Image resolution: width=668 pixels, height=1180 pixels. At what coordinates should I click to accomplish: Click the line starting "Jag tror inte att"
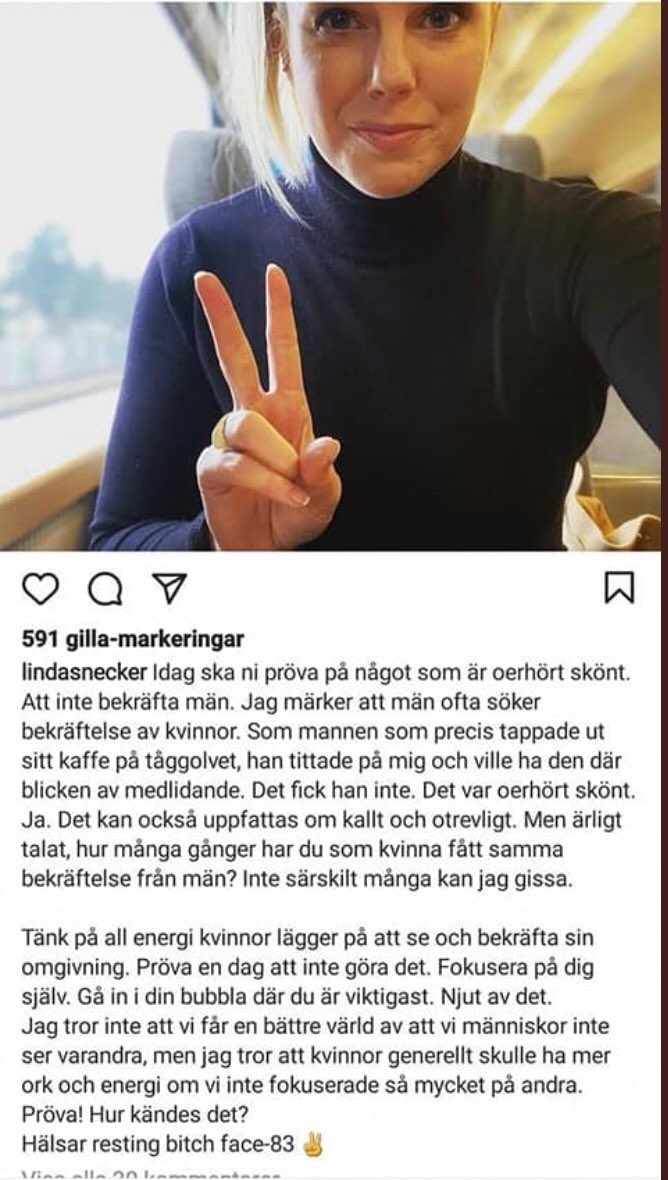(316, 1026)
